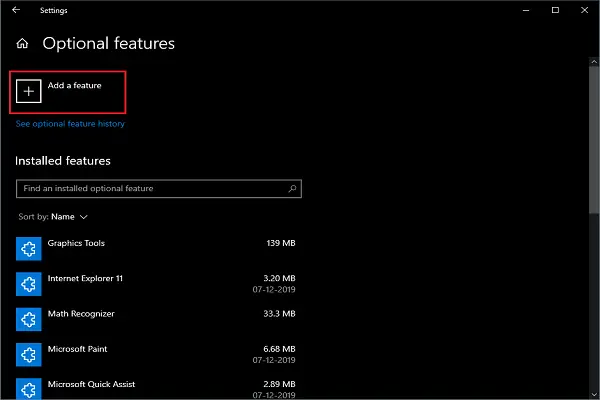This screenshot has width=600, height=400.
Task: Click the 2.89 MB size value
Action: pos(279,384)
